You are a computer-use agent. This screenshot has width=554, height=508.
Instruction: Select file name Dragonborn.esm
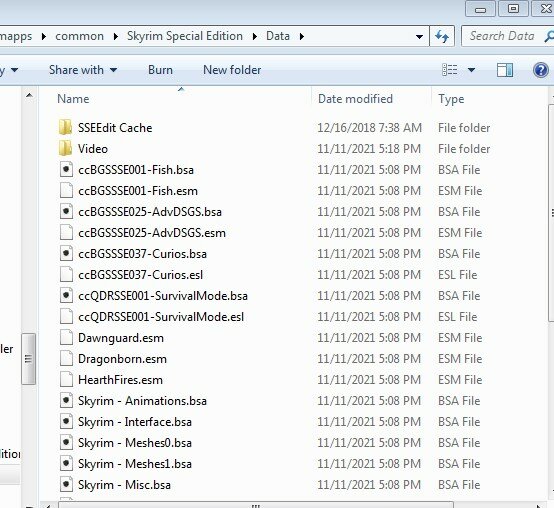(122, 359)
